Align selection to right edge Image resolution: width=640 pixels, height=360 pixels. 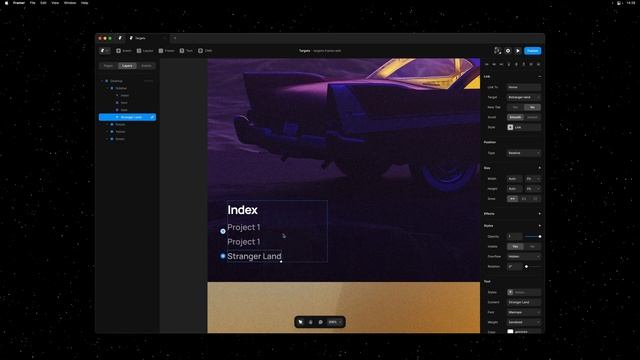click(x=501, y=64)
